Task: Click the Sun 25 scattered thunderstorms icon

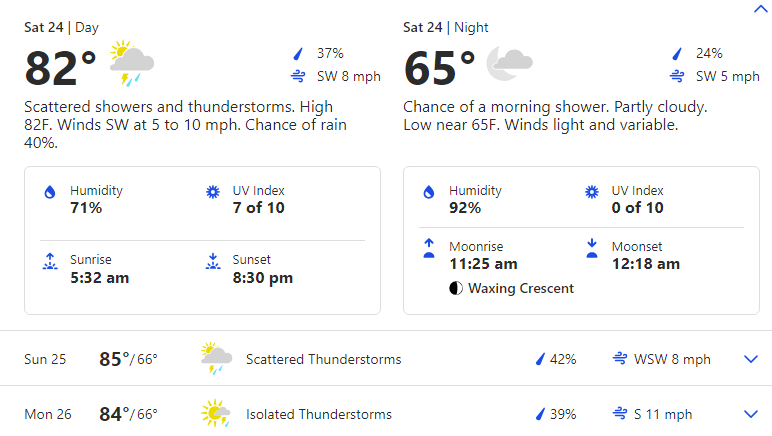Action: point(216,358)
